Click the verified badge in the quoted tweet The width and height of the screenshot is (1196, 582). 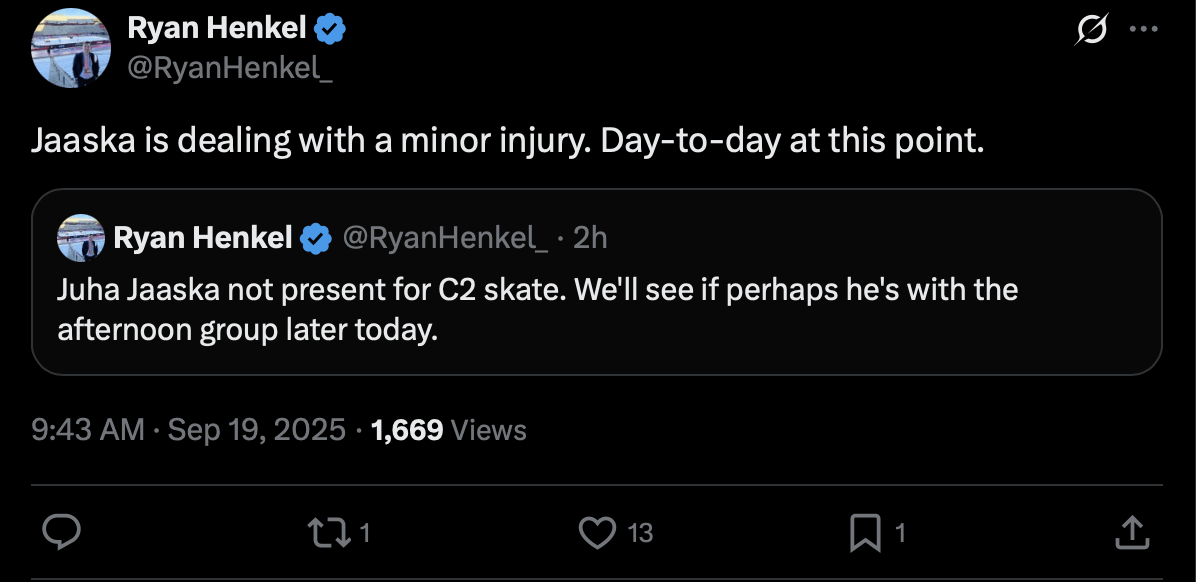[x=316, y=237]
